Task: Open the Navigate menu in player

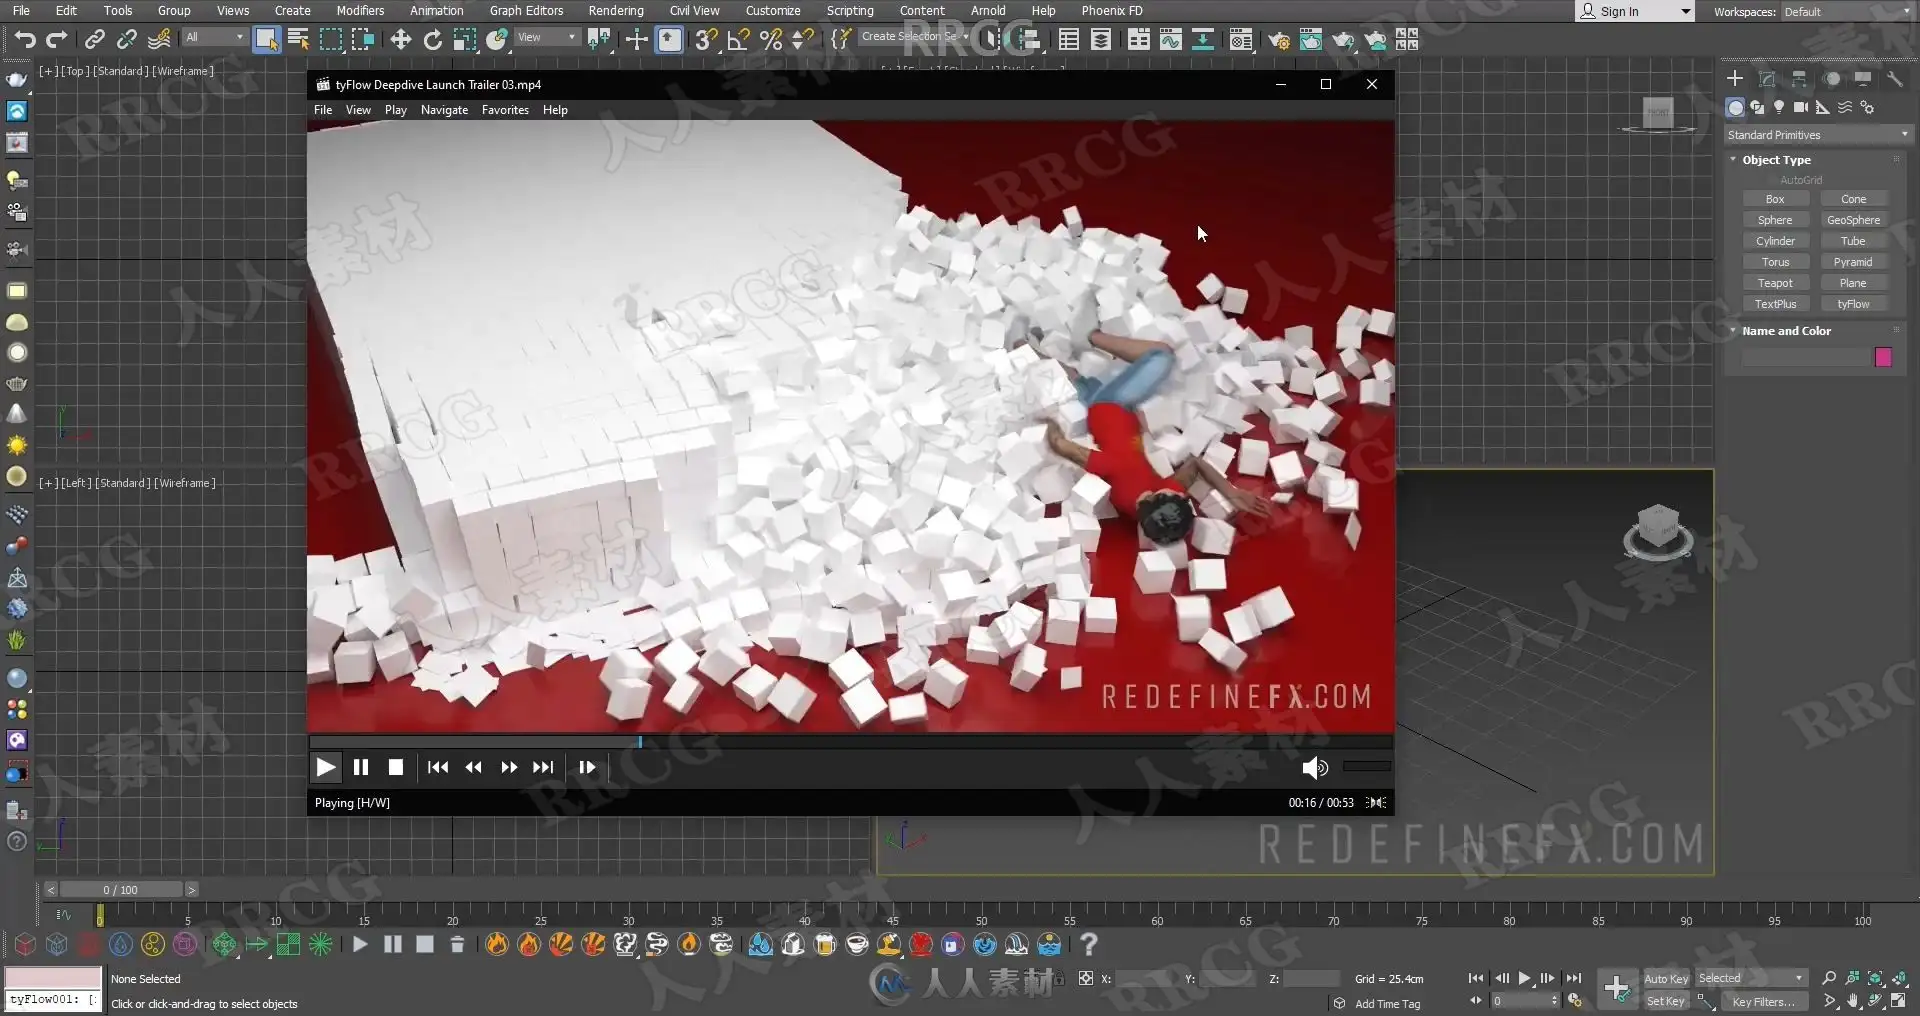Action: click(444, 110)
